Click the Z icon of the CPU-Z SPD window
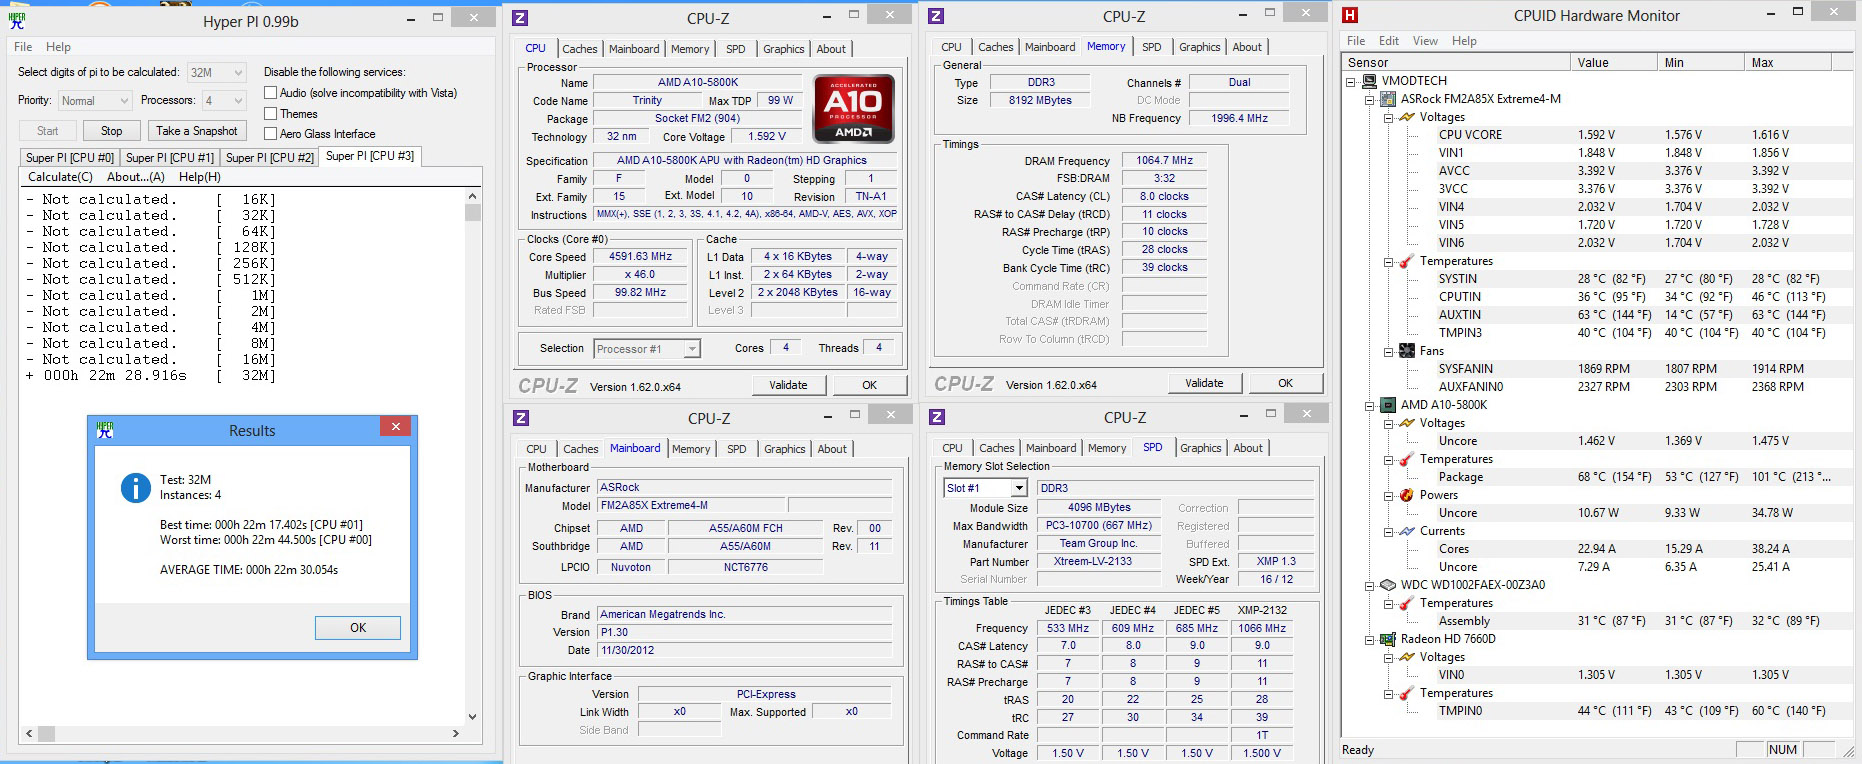This screenshot has height=764, width=1862. pyautogui.click(x=937, y=417)
